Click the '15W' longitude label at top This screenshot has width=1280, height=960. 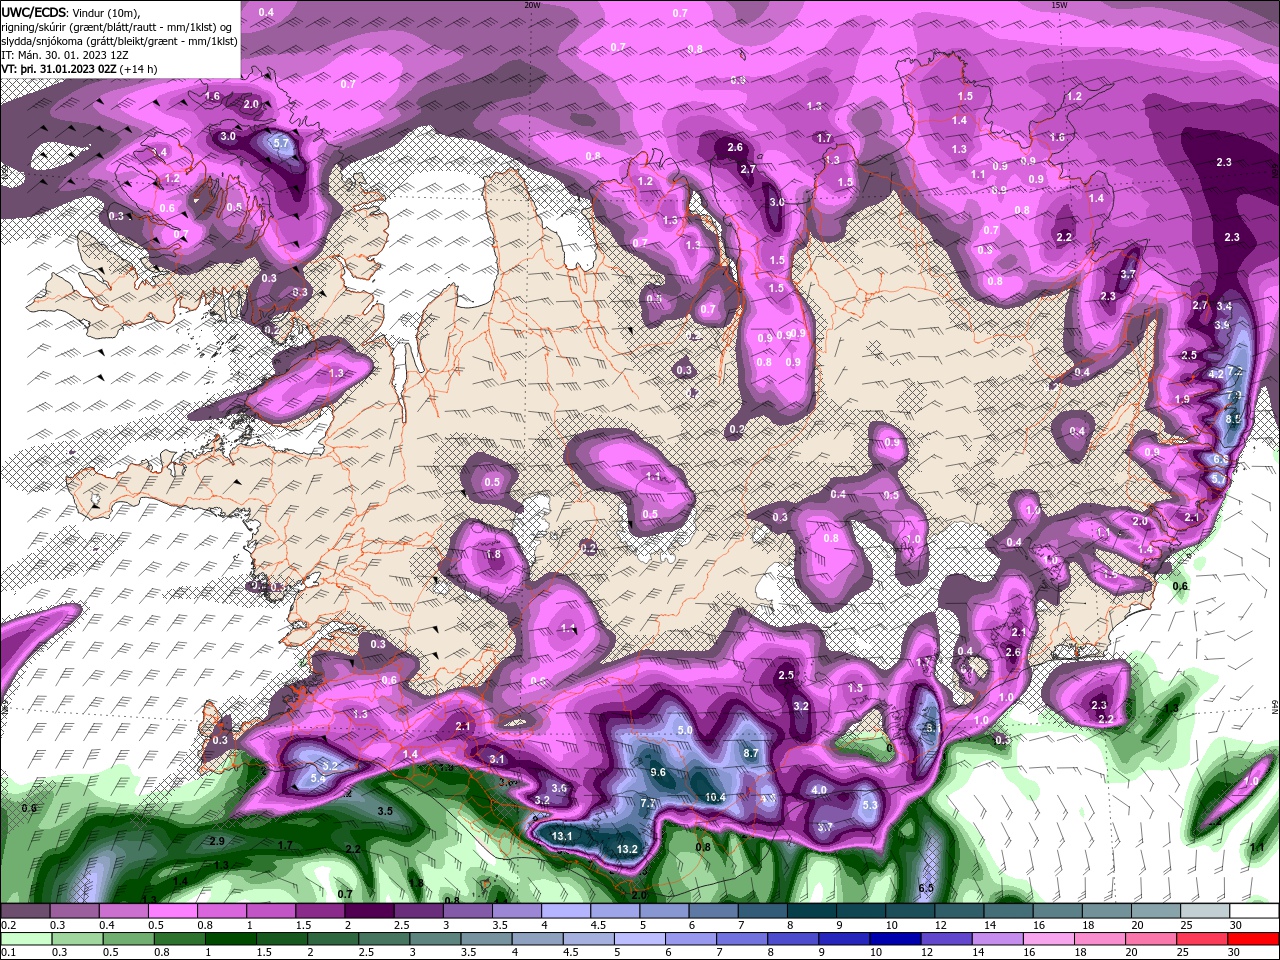point(1059,4)
